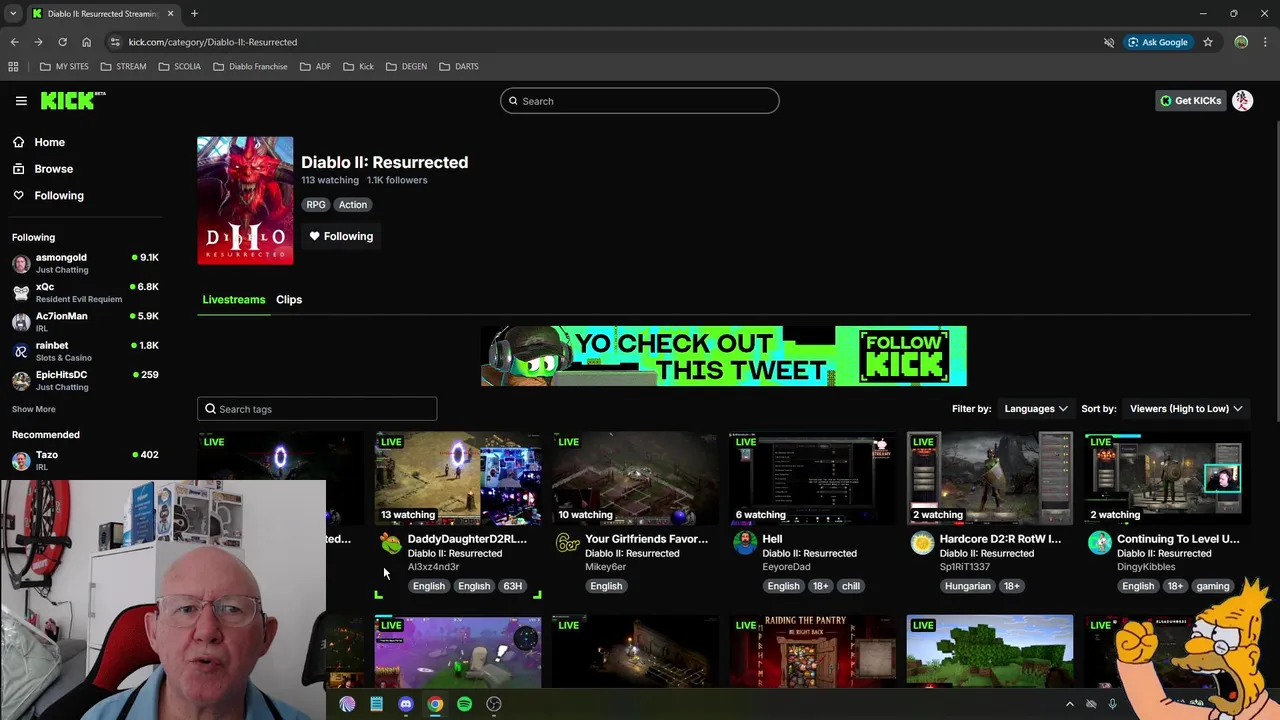Click the Follow Kick tweet banner
Image resolution: width=1280 pixels, height=720 pixels.
click(x=724, y=356)
